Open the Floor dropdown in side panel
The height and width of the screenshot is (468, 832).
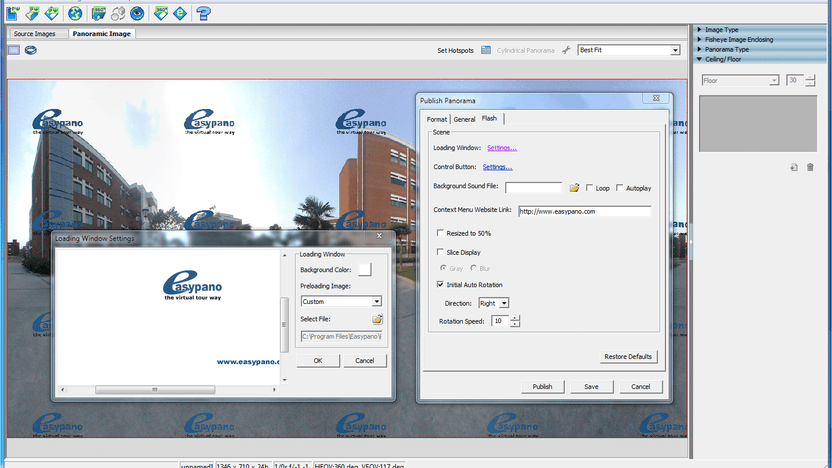(x=774, y=81)
